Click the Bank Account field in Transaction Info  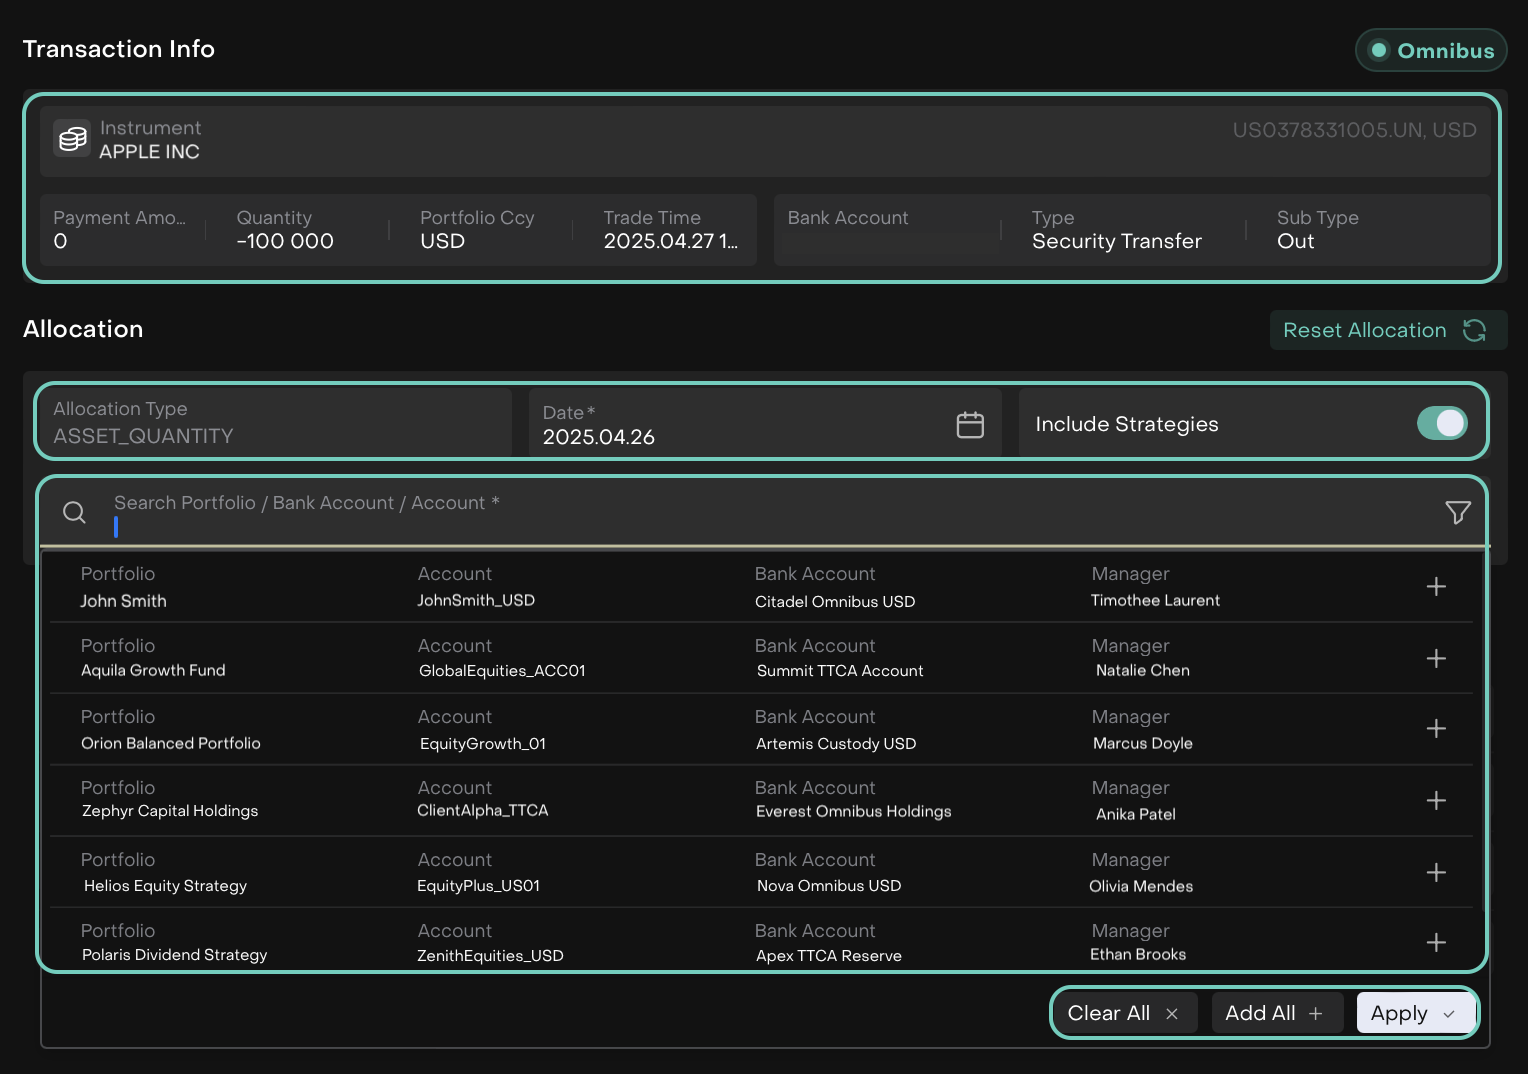(x=885, y=230)
